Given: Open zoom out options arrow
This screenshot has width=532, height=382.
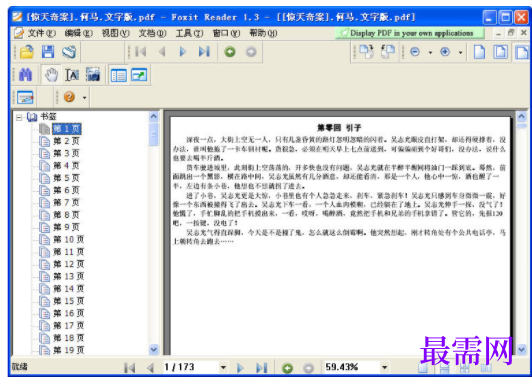Looking at the screenshot, I should tap(430, 53).
